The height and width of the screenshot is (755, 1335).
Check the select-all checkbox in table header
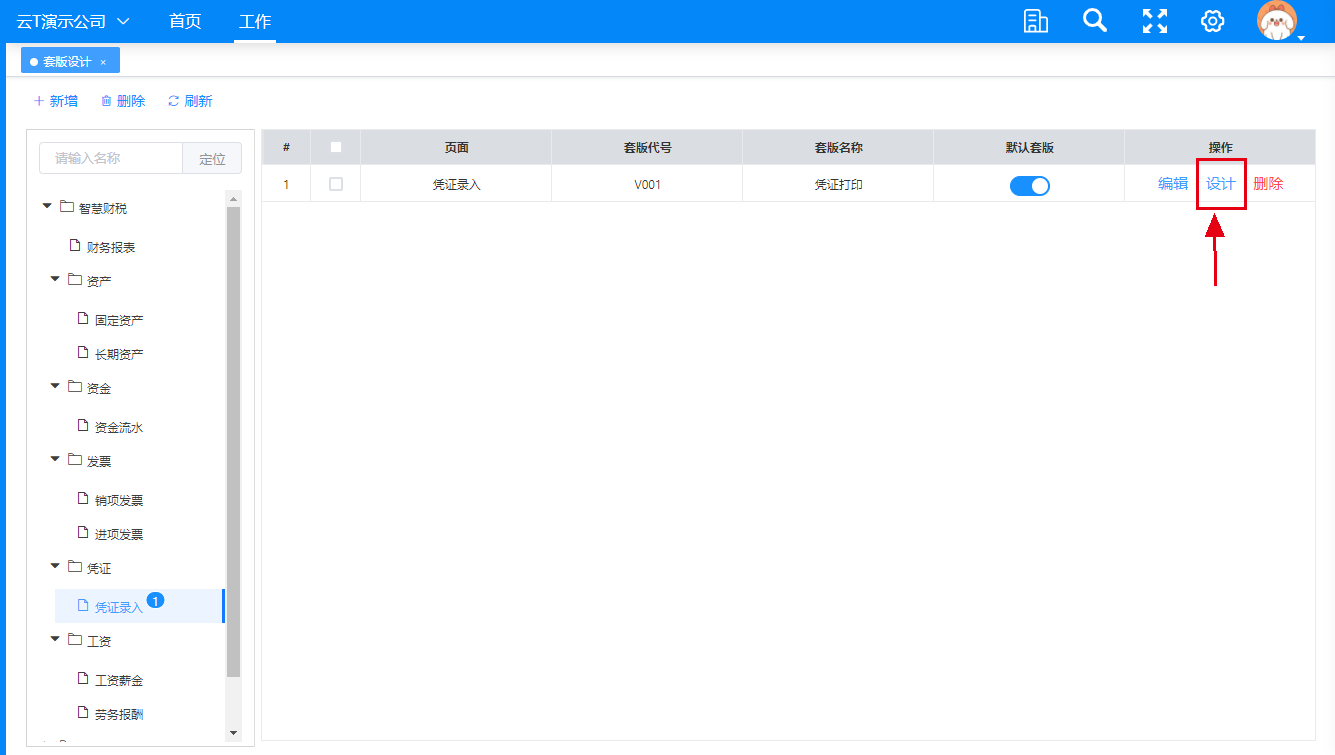tap(336, 147)
